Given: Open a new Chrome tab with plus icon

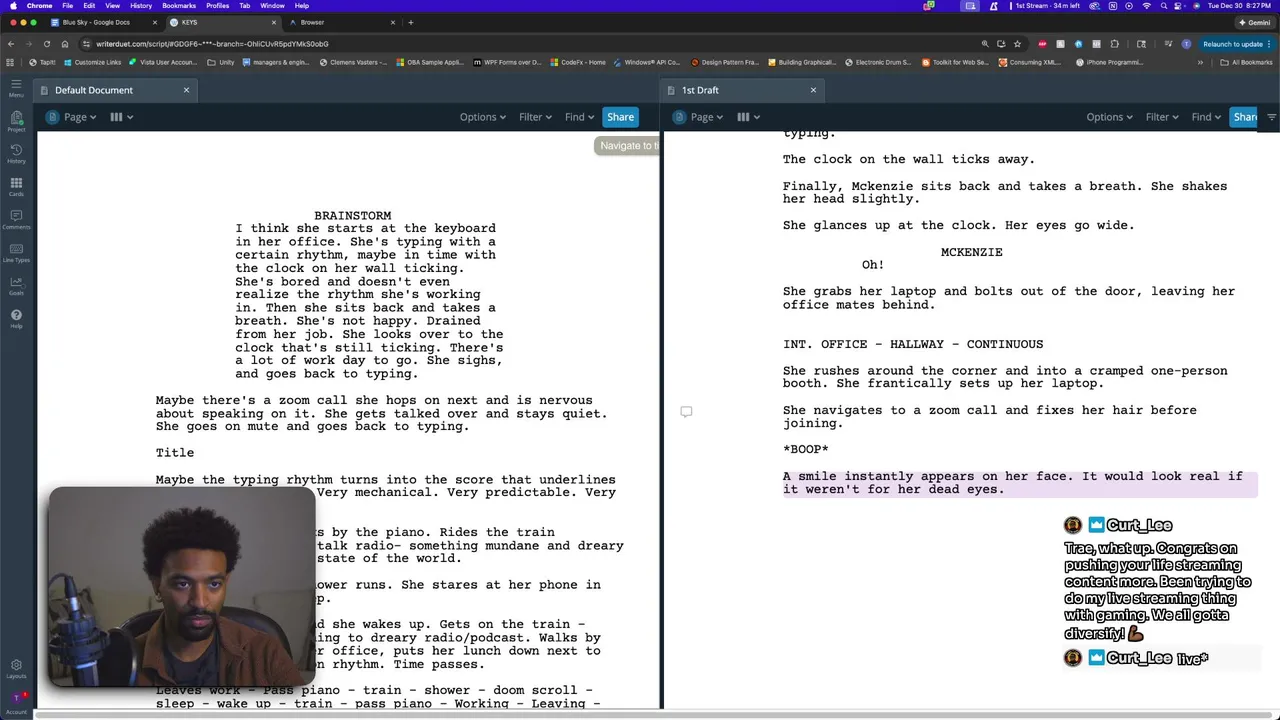Looking at the screenshot, I should 410,22.
